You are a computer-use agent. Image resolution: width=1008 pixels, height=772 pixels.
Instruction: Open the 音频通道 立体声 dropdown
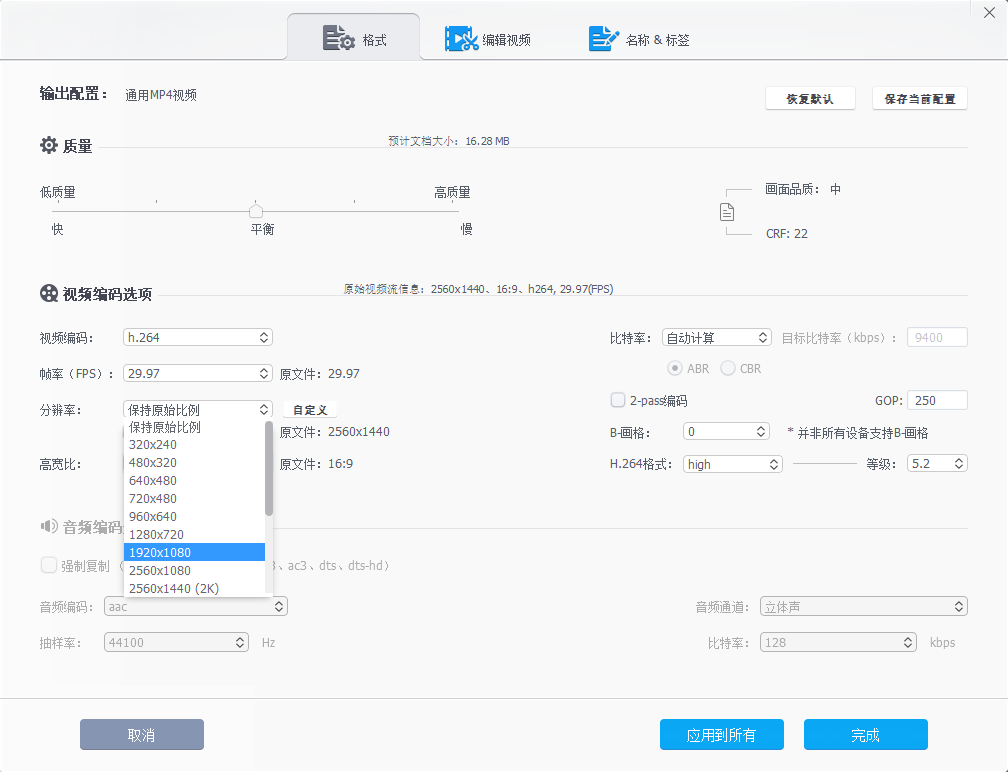863,606
